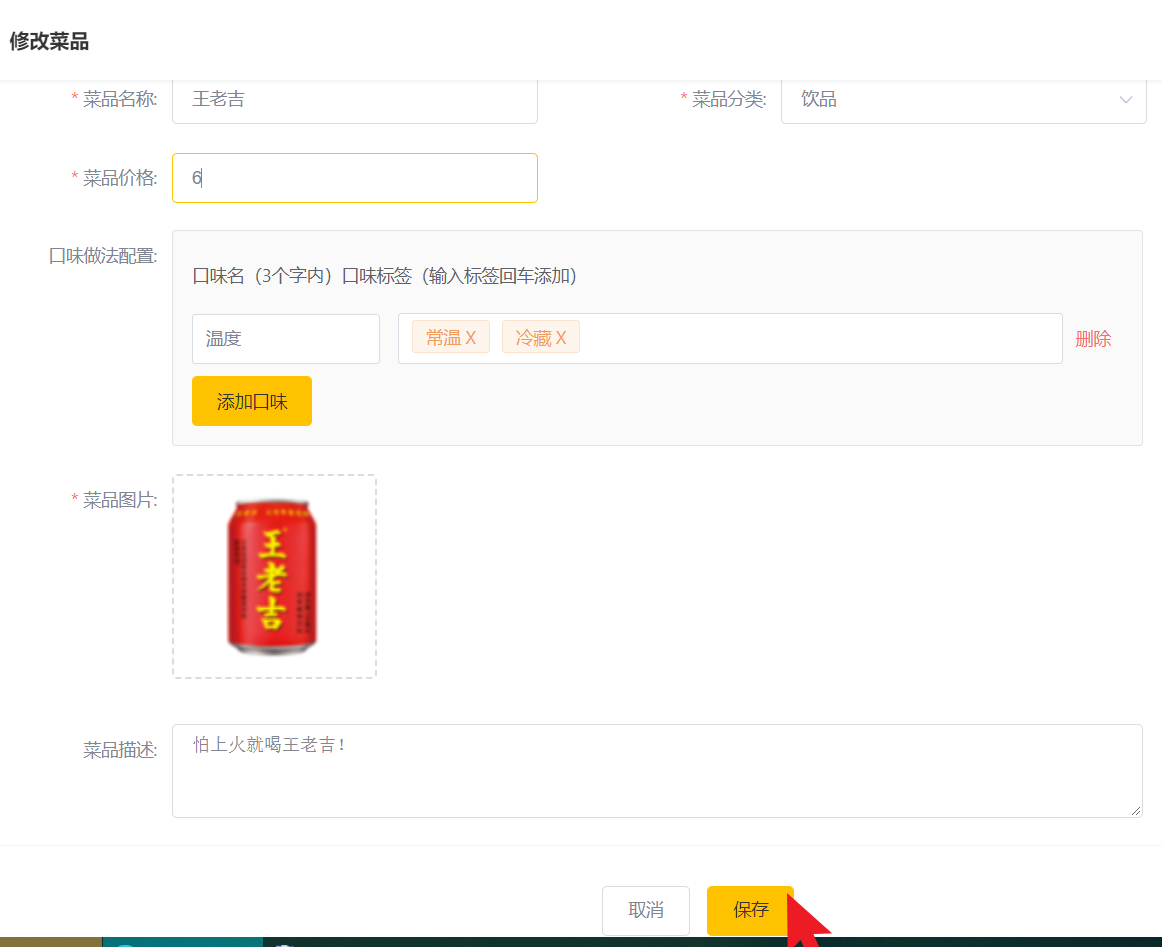Click the yellow 添加口味 button
Viewport: 1162px width, 947px height.
pyautogui.click(x=252, y=401)
